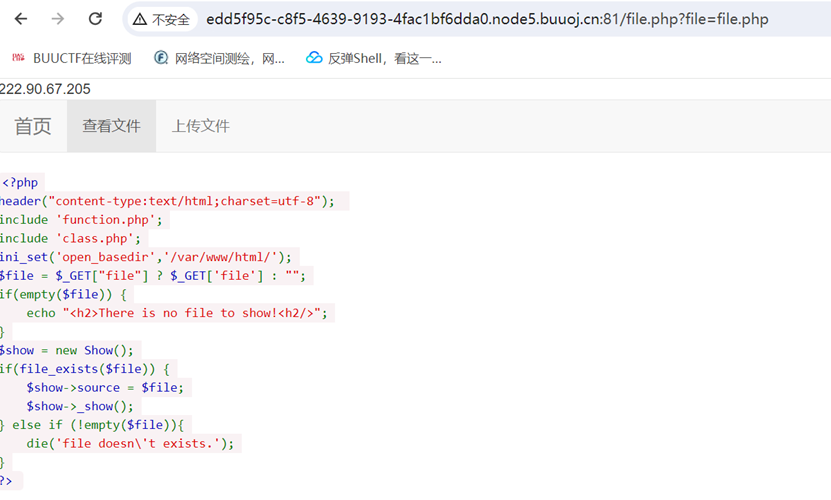
Task: Reload the current page
Action: pyautogui.click(x=95, y=19)
